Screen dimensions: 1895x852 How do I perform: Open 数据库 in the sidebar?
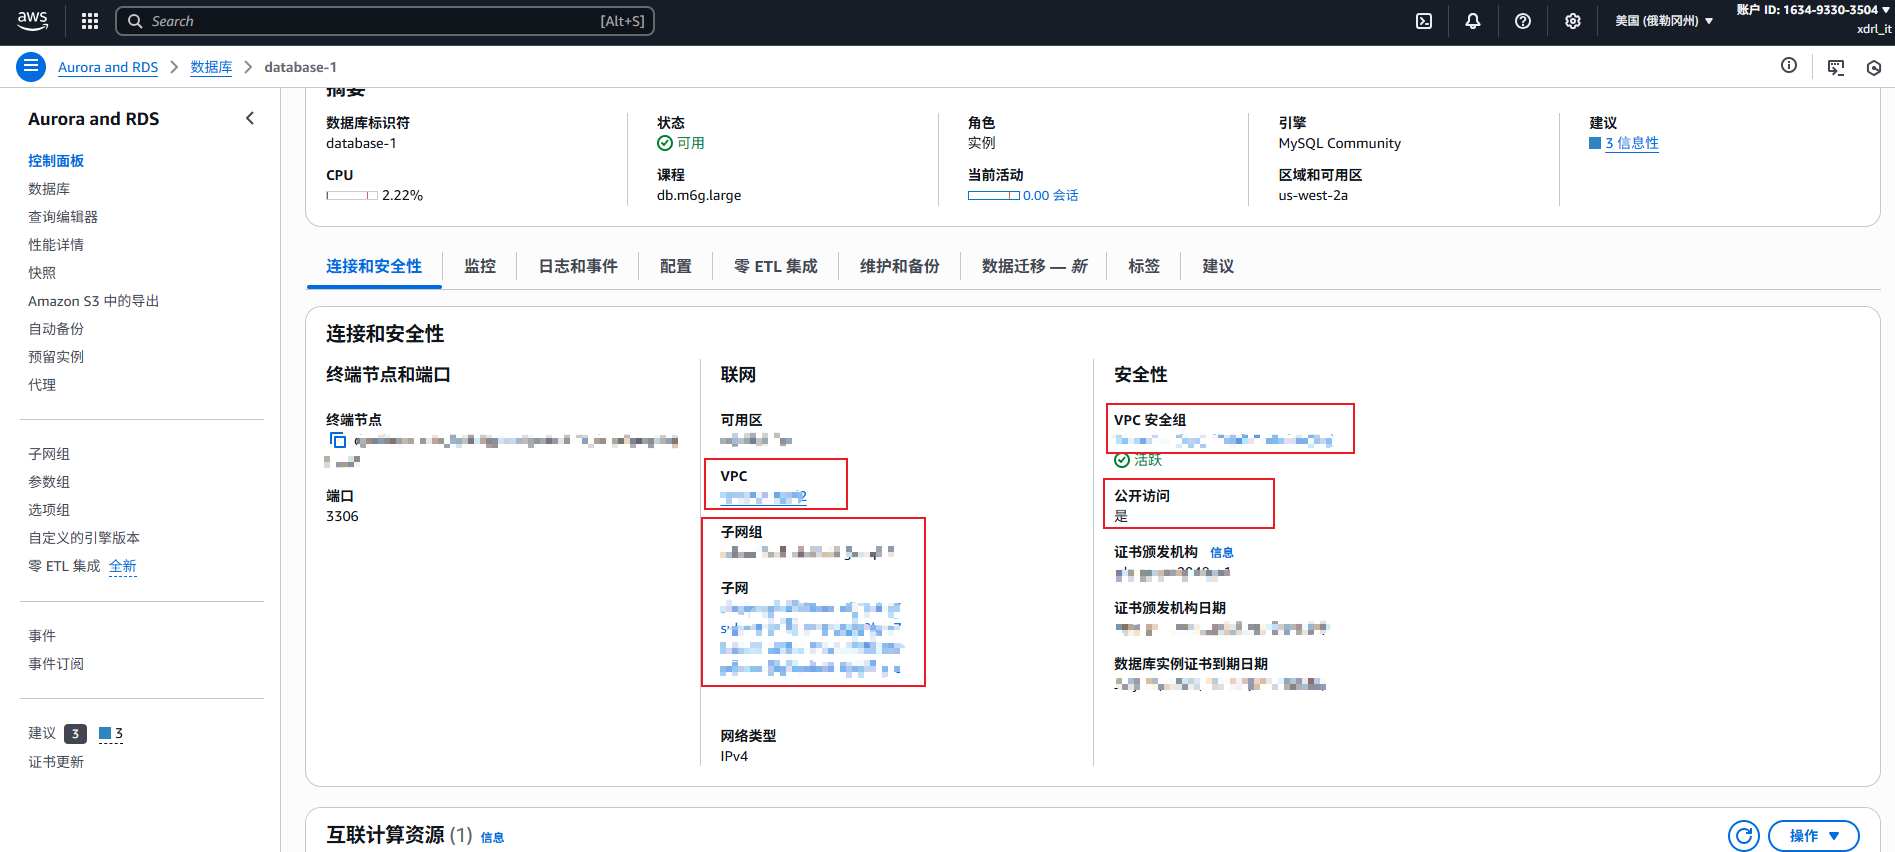49,189
